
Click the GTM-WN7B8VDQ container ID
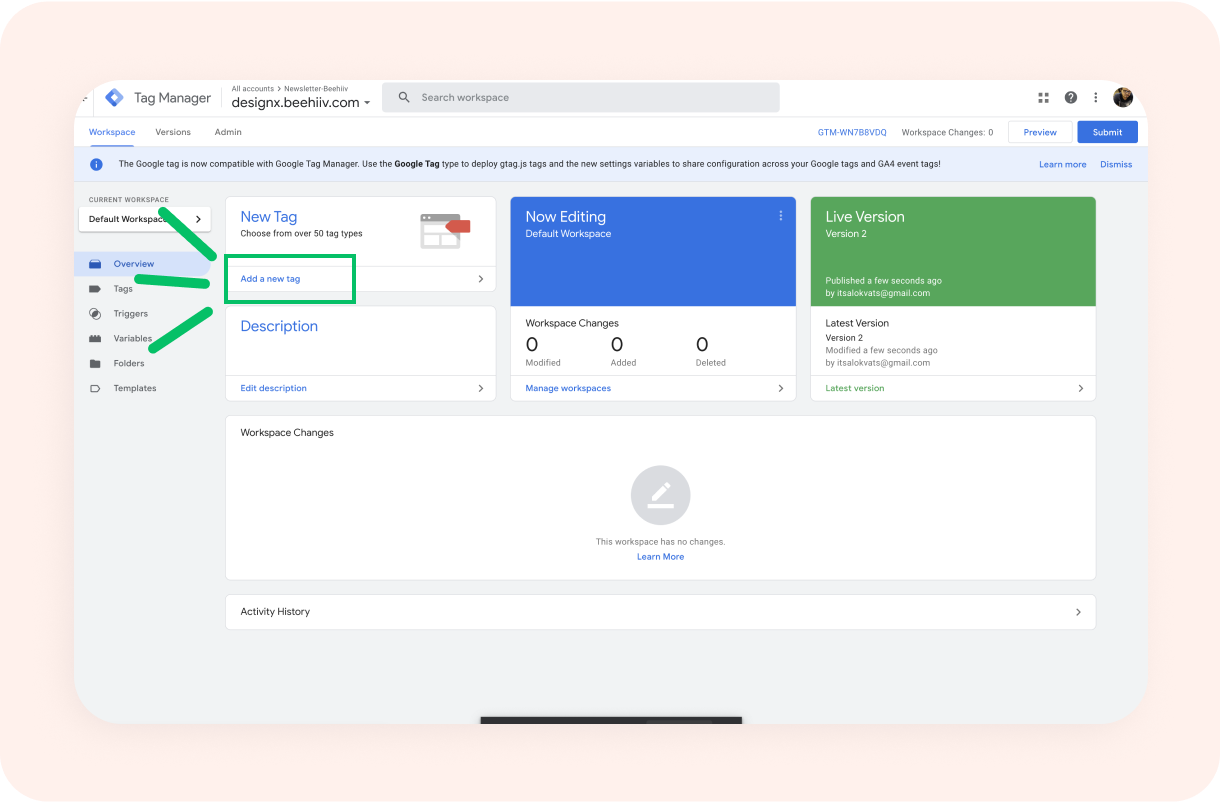pos(852,132)
